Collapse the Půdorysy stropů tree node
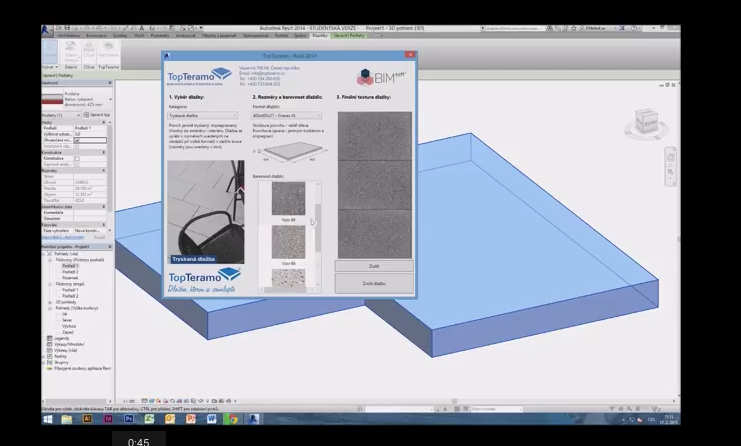The width and height of the screenshot is (741, 446). click(x=50, y=284)
